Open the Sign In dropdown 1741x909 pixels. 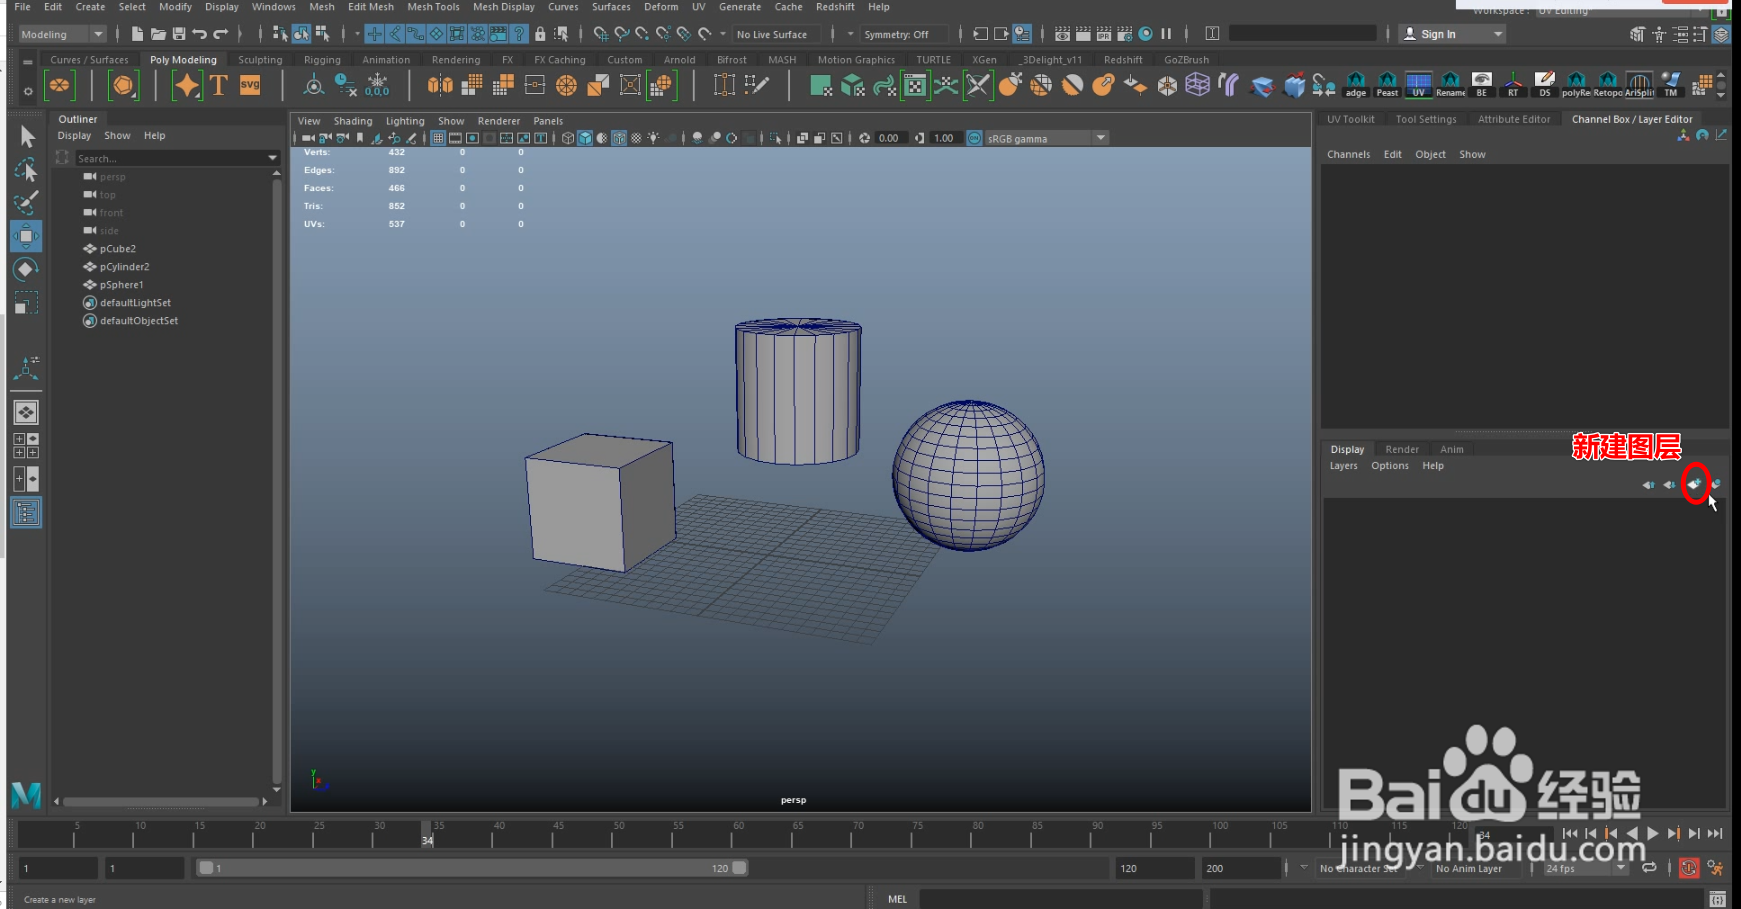click(1451, 34)
